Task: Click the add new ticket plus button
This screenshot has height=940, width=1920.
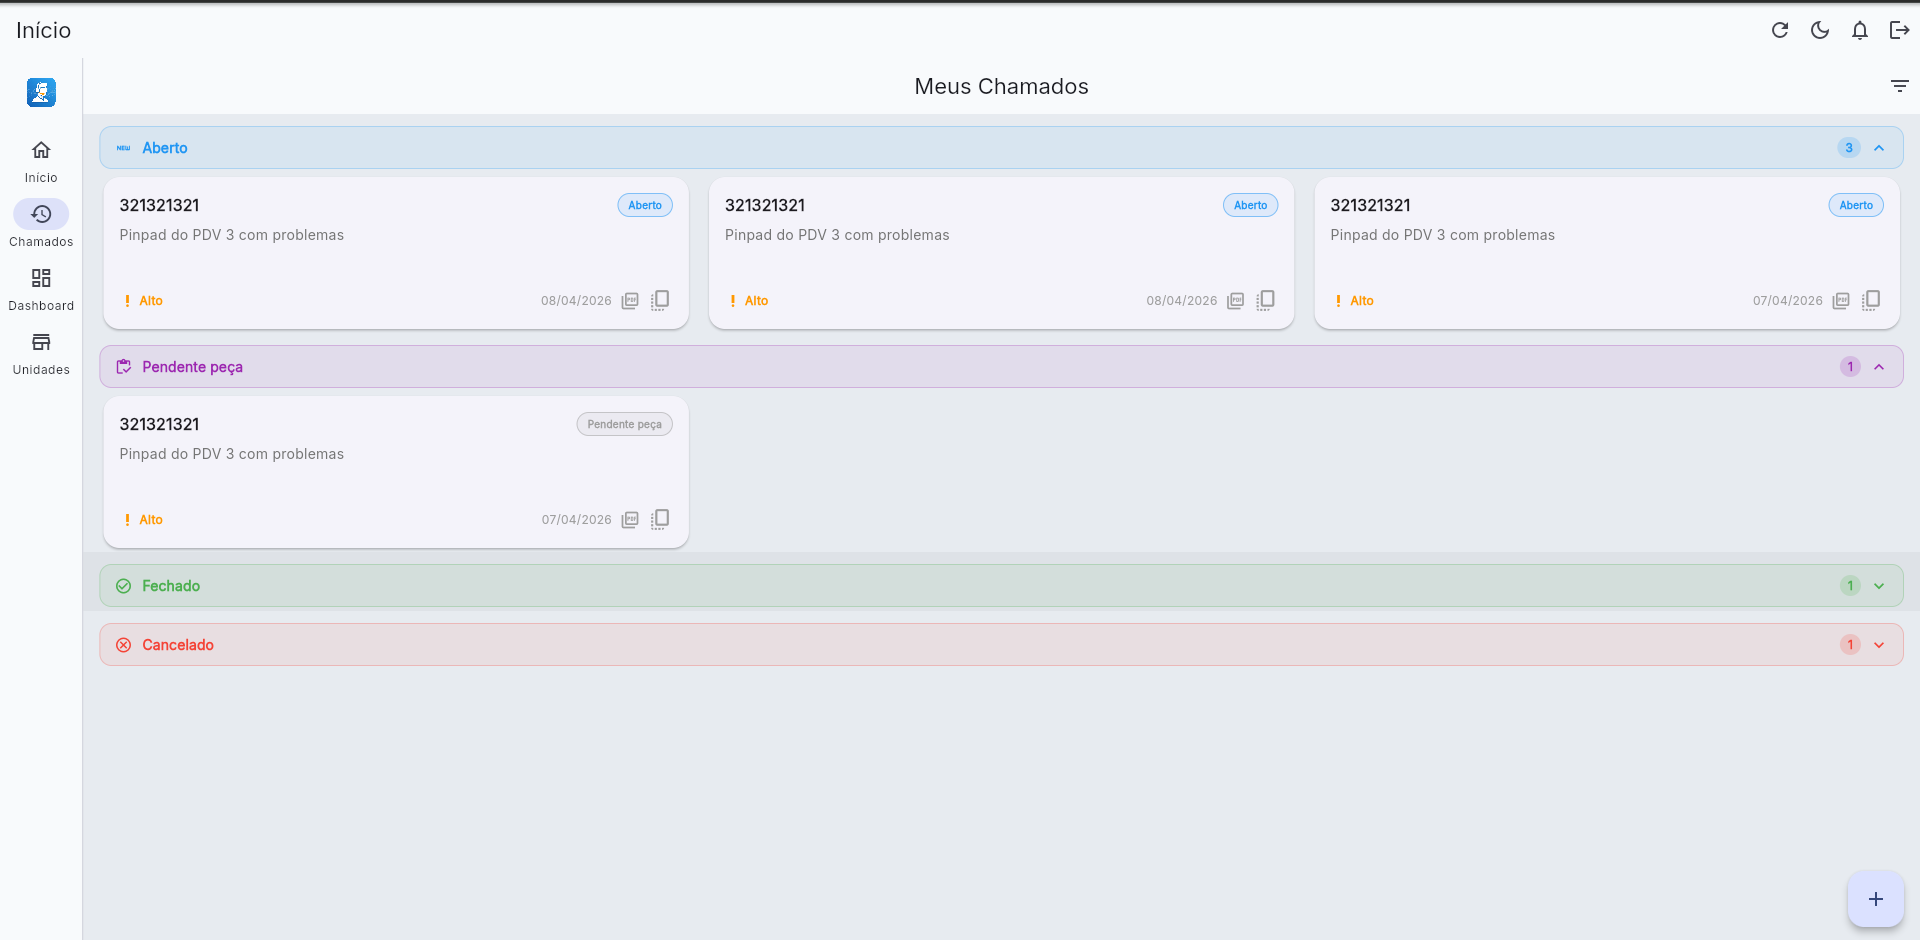Action: 1875,899
